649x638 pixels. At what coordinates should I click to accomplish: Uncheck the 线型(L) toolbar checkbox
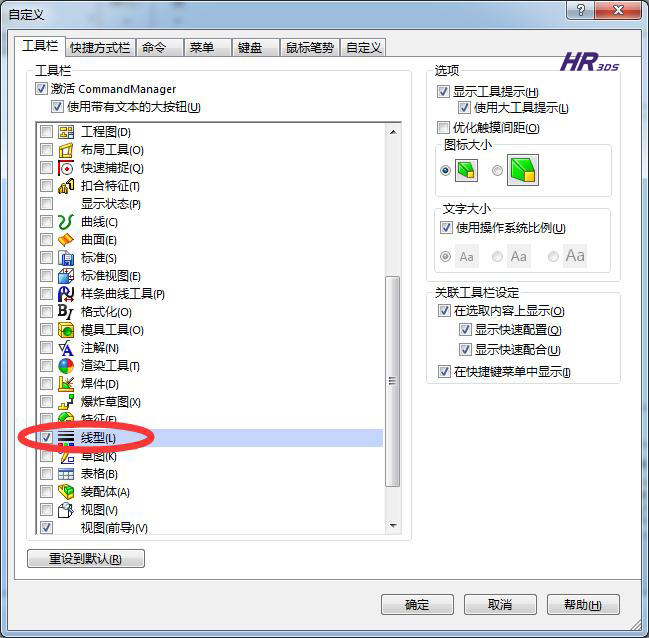[x=46, y=438]
